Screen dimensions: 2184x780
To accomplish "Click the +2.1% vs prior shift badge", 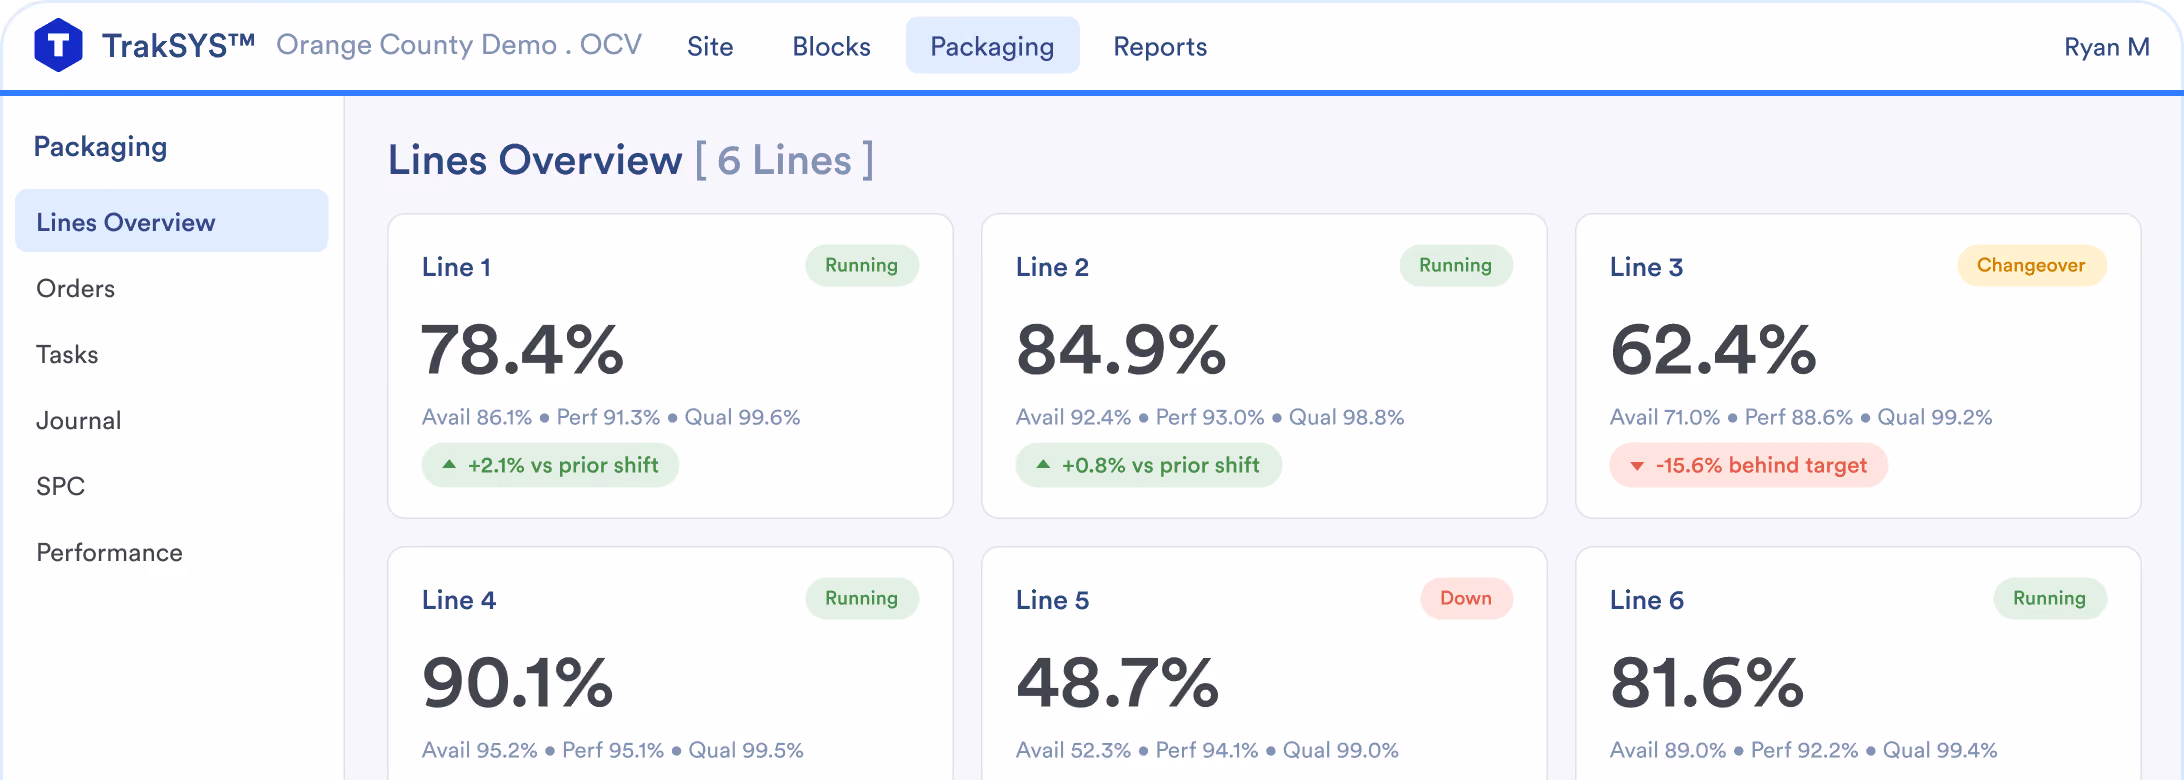I will [x=550, y=465].
